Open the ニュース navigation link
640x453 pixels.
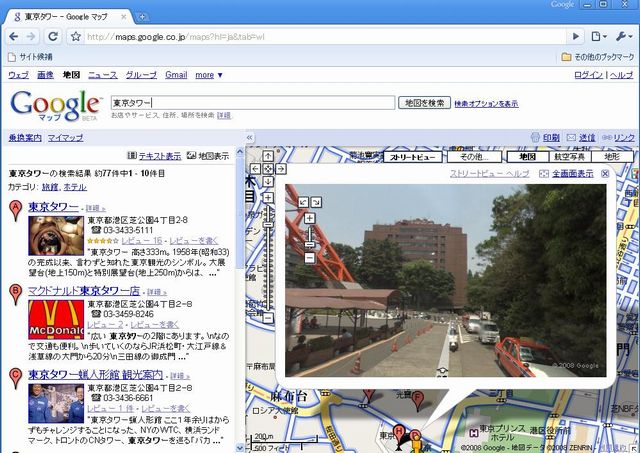[x=103, y=75]
